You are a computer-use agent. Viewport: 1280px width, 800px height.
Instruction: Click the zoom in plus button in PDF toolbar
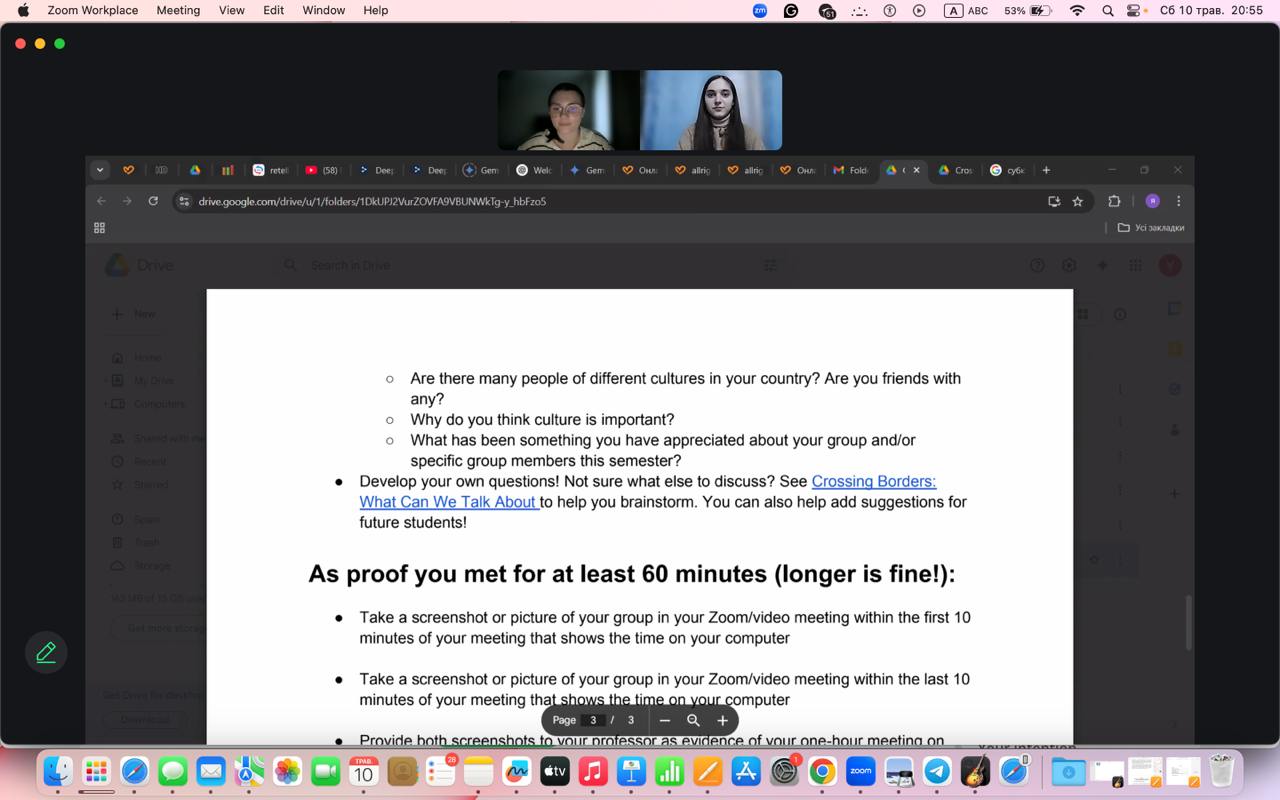[722, 720]
